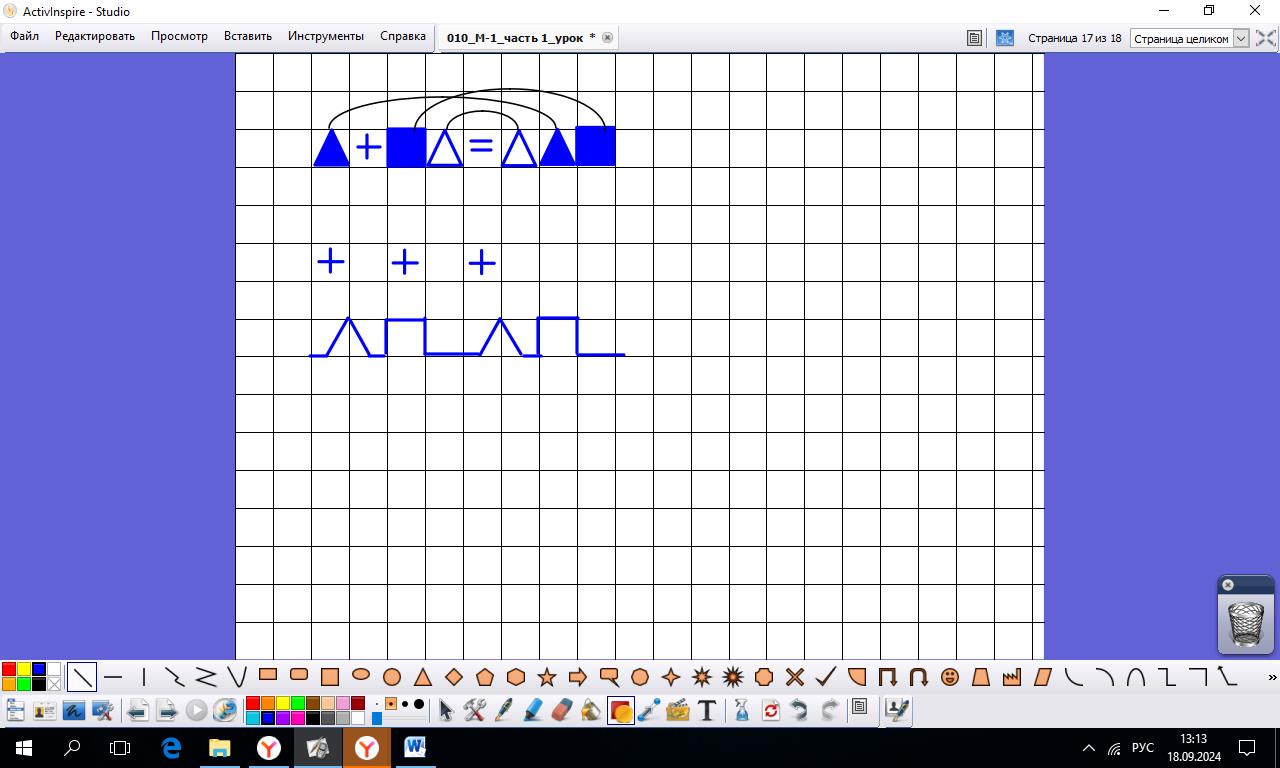Activate the Shape tool
The width and height of the screenshot is (1280, 768).
point(621,710)
